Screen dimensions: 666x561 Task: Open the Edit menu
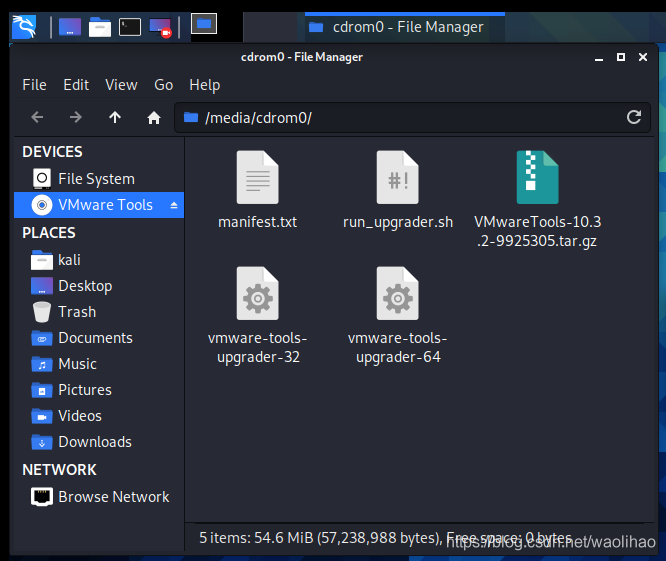point(76,85)
